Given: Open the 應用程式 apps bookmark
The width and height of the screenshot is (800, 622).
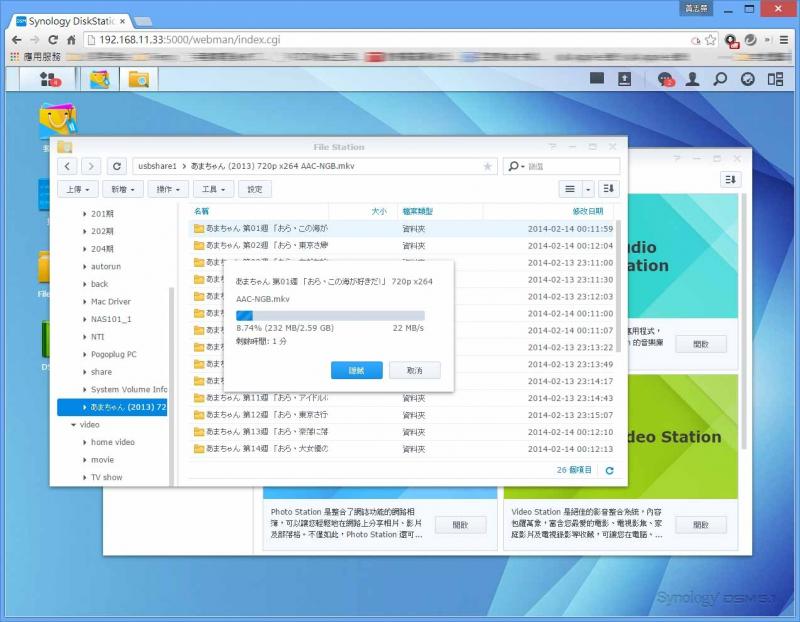Looking at the screenshot, I should pos(35,57).
